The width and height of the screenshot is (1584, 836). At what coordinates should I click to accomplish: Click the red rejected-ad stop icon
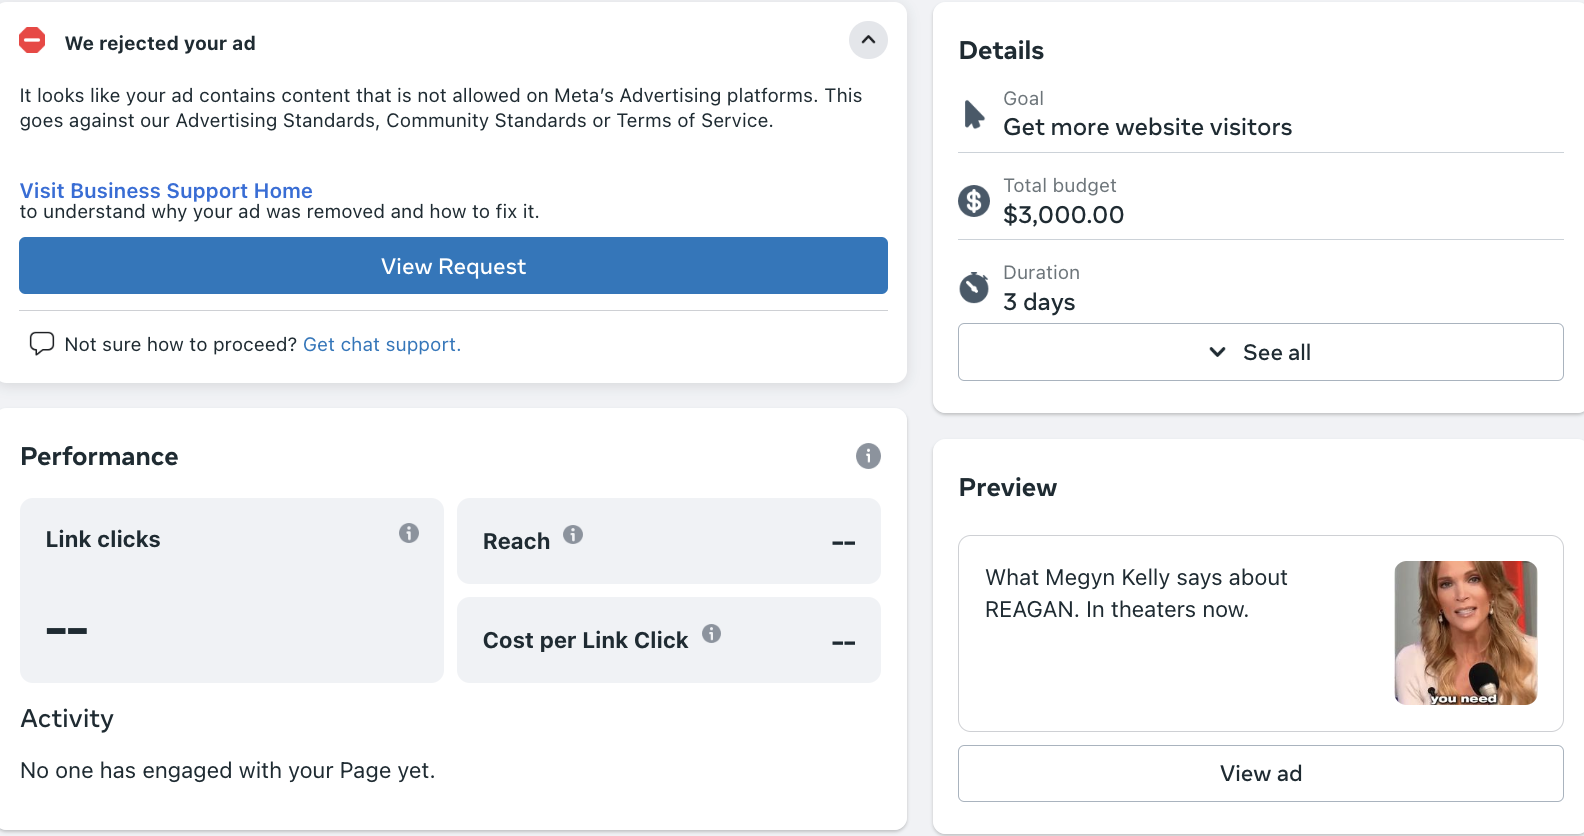[x=32, y=41]
